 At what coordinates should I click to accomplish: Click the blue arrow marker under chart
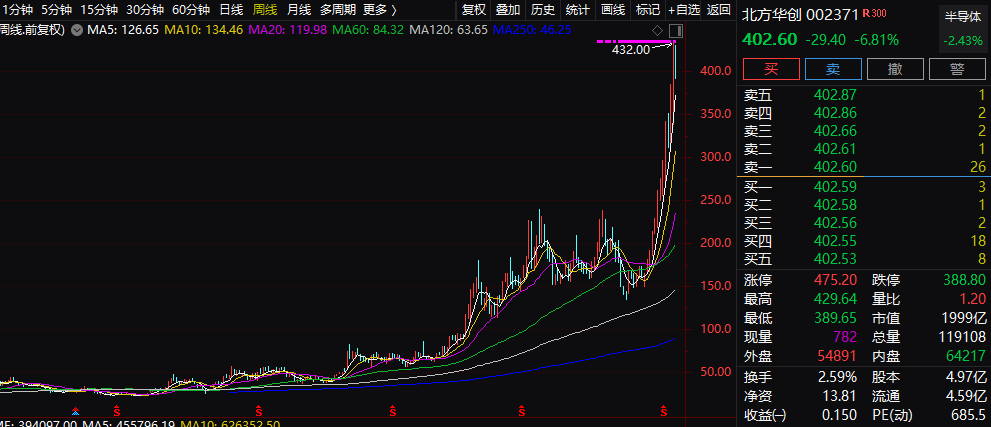point(75,412)
